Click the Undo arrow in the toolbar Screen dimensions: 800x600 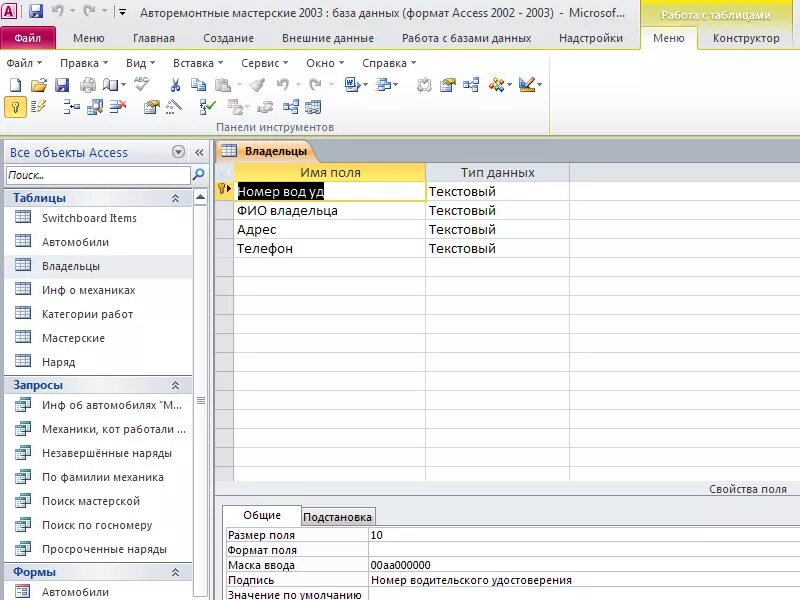(283, 85)
